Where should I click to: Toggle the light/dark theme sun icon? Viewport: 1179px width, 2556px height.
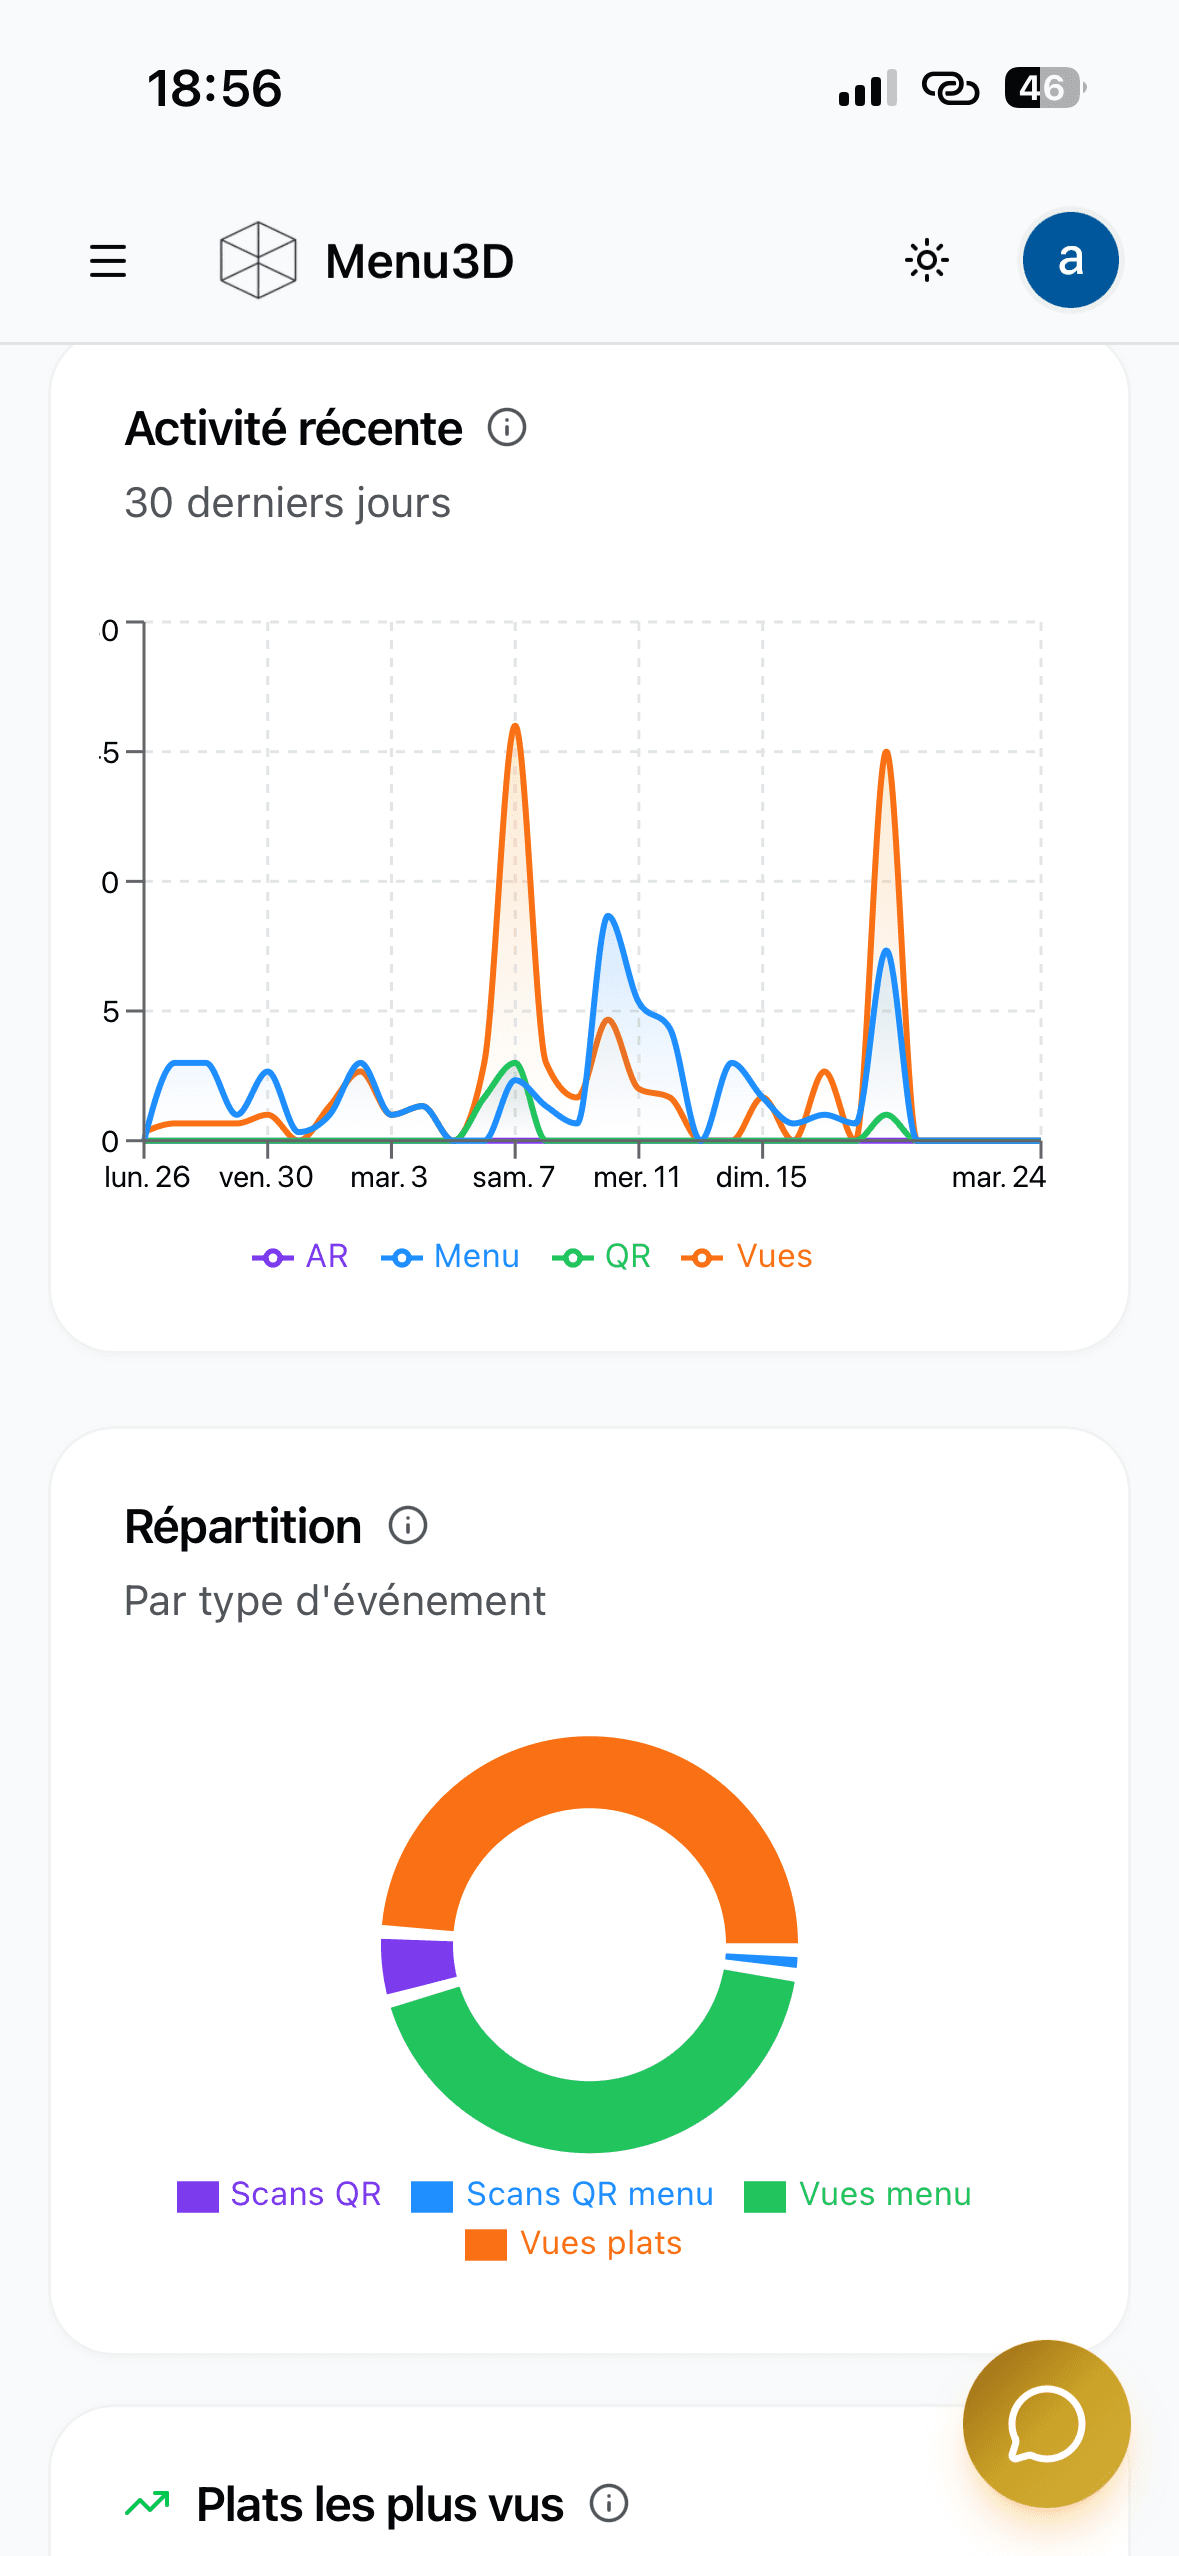926,261
